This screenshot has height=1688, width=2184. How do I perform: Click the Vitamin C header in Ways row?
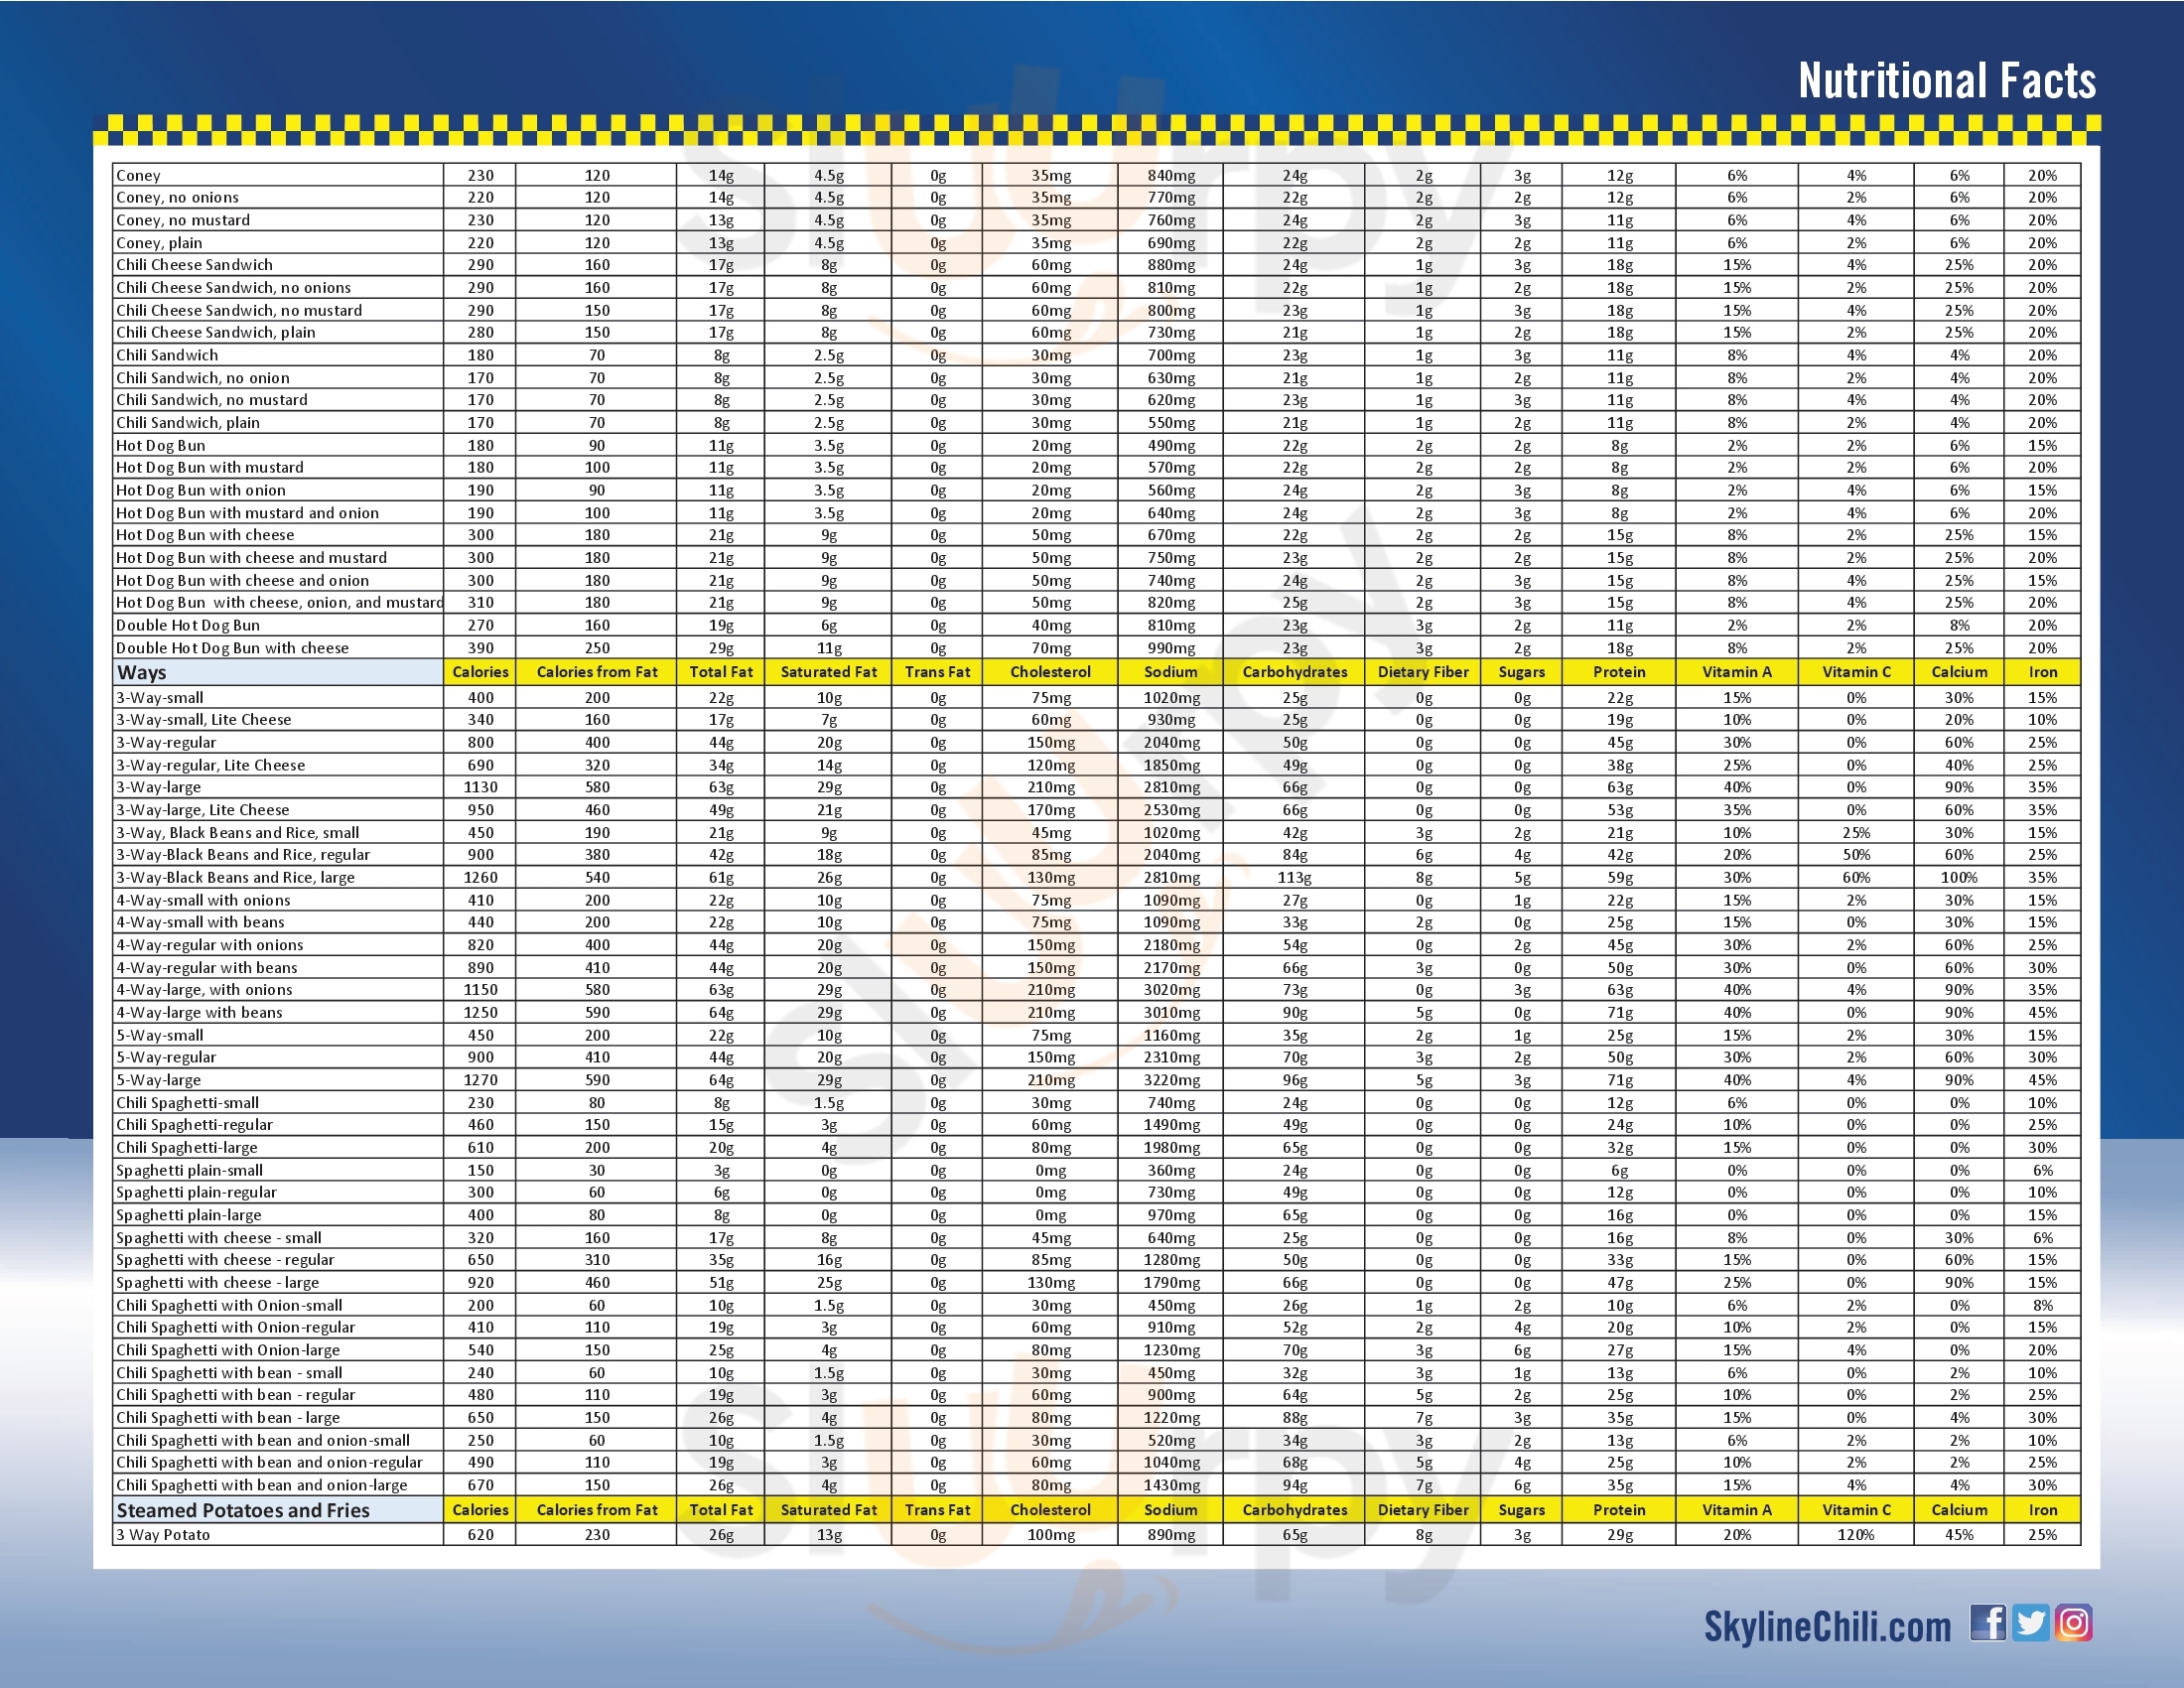[x=1856, y=673]
